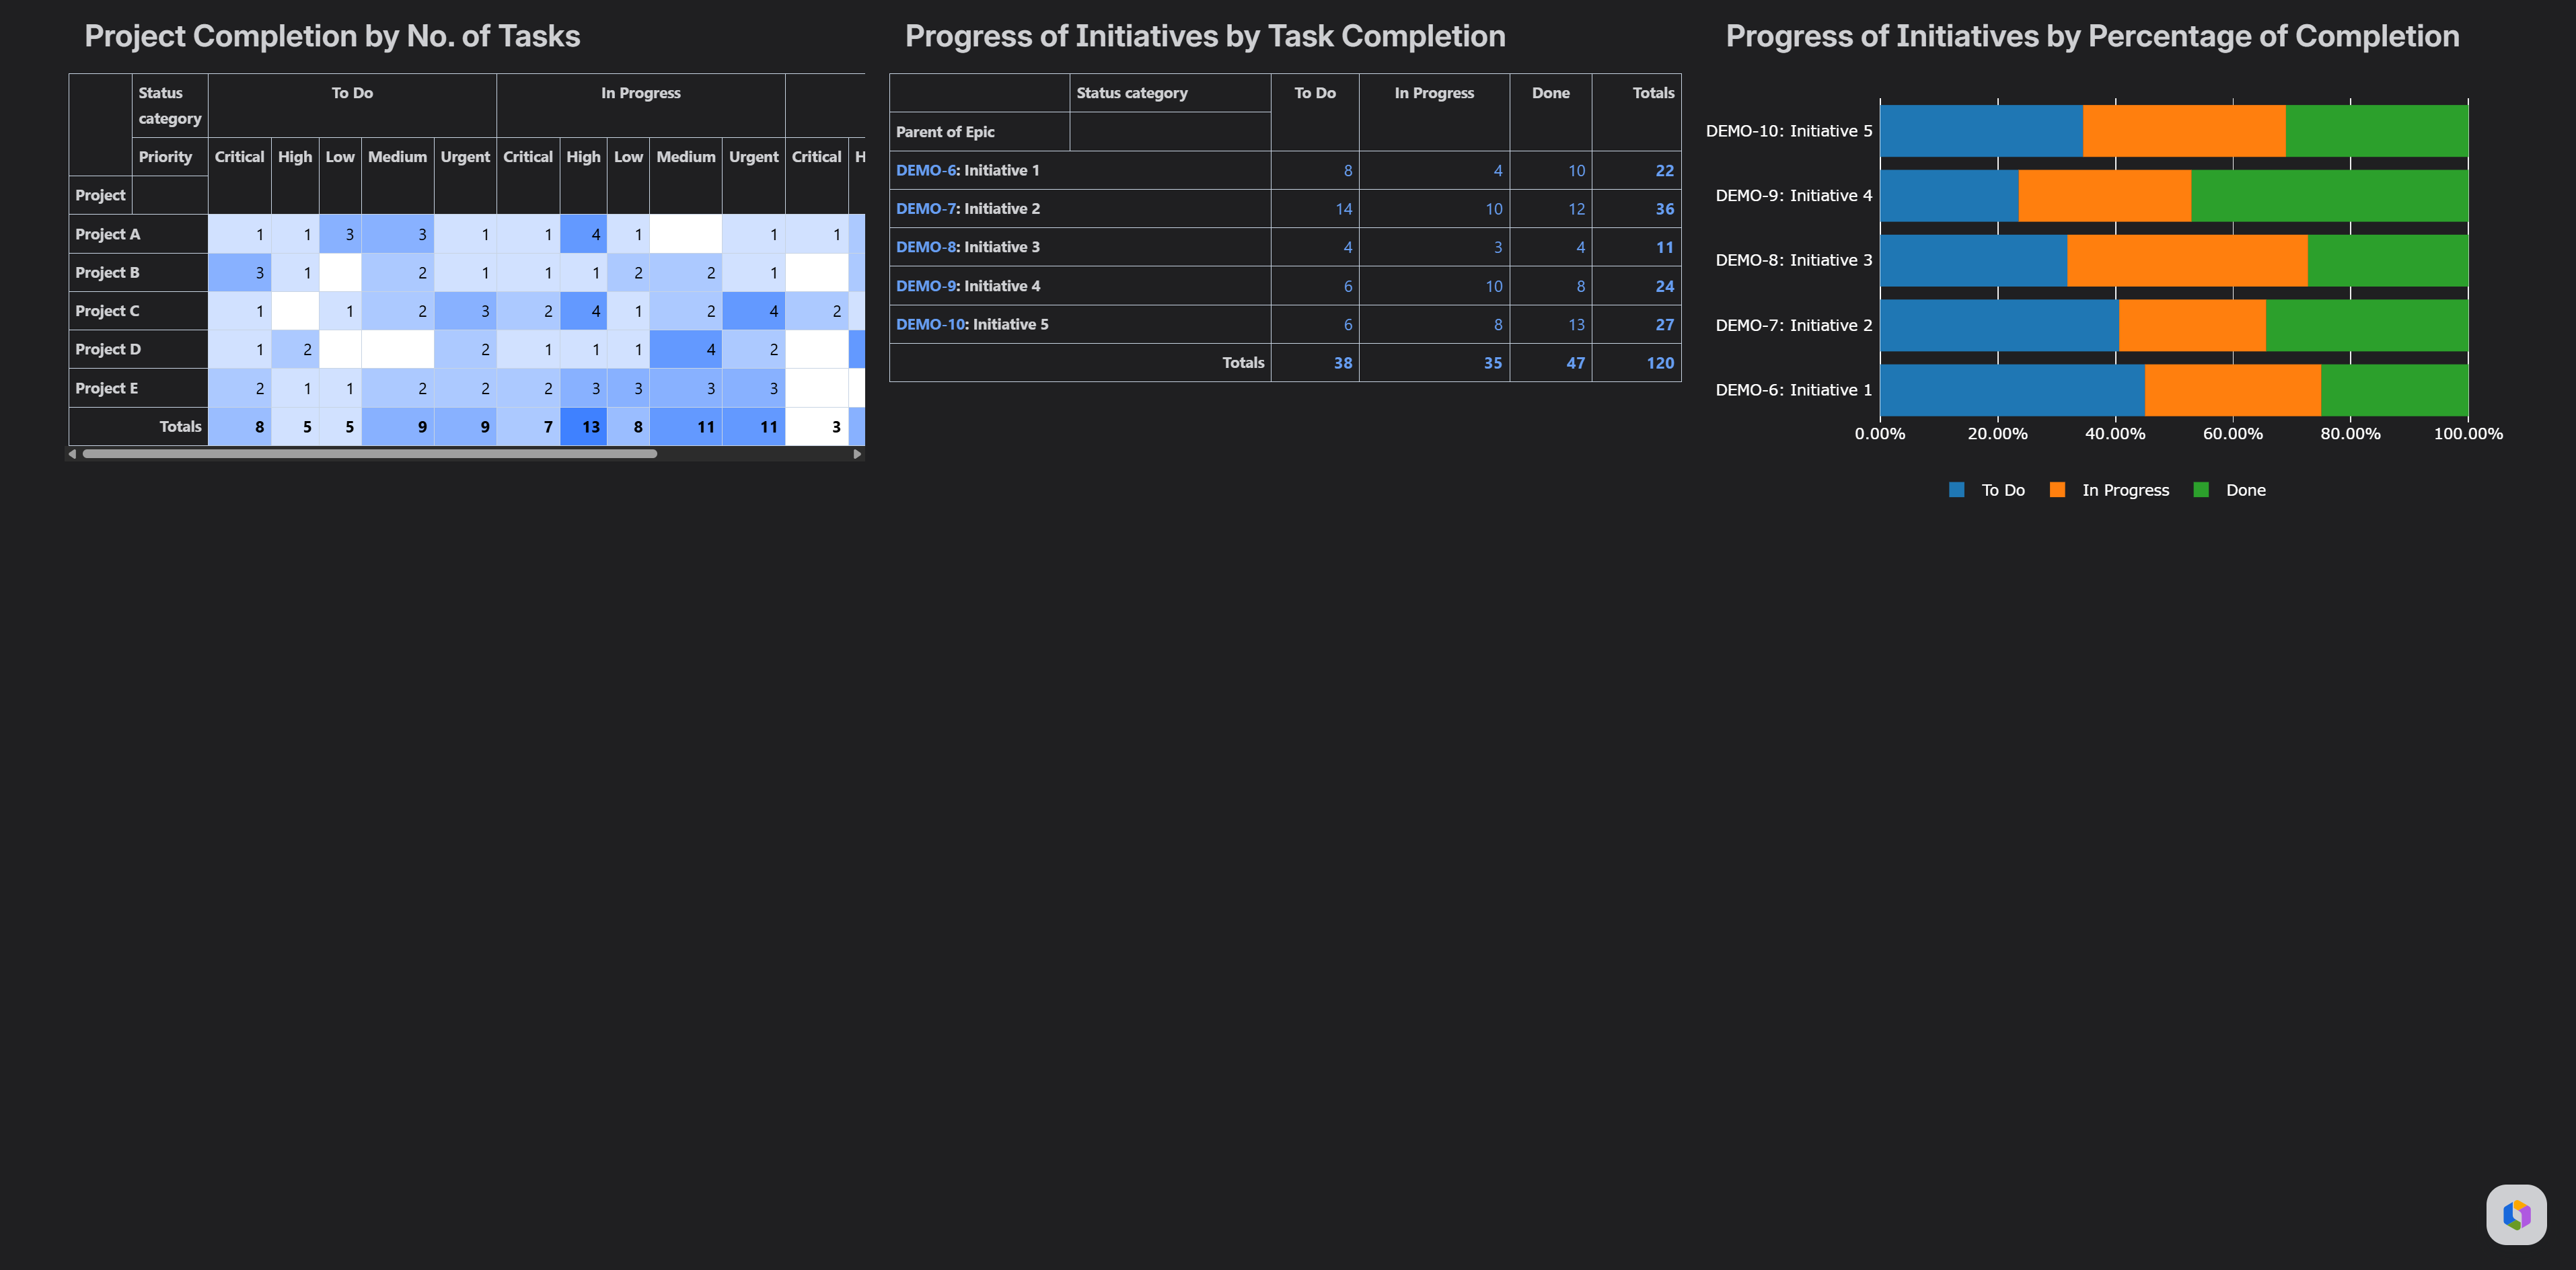This screenshot has width=2576, height=1270.
Task: Click the right arrow of the table's horizontal scrollbar
Action: click(857, 454)
